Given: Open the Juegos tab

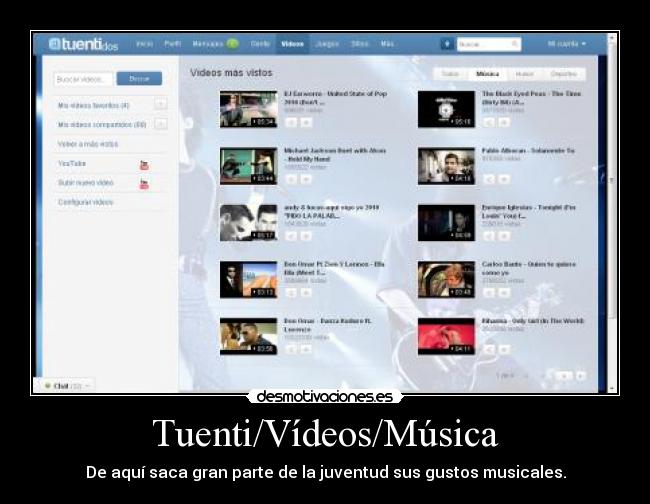Looking at the screenshot, I should tap(327, 44).
